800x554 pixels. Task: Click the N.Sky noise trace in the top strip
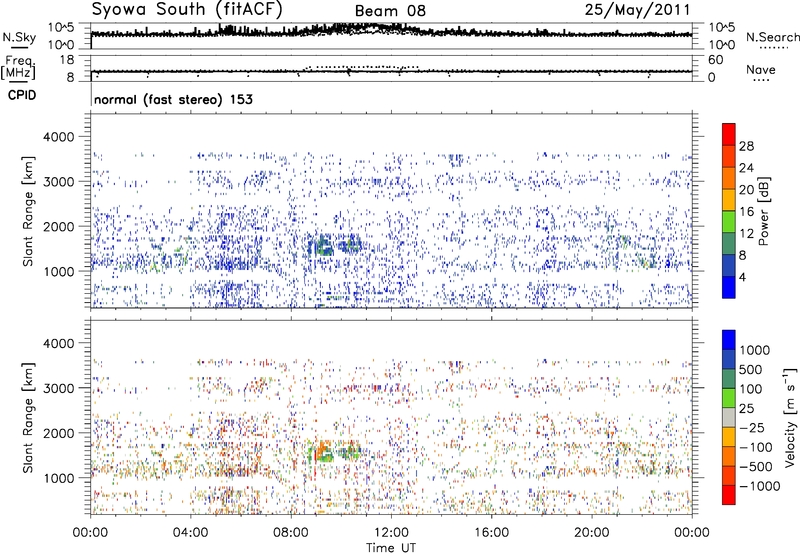point(391,32)
